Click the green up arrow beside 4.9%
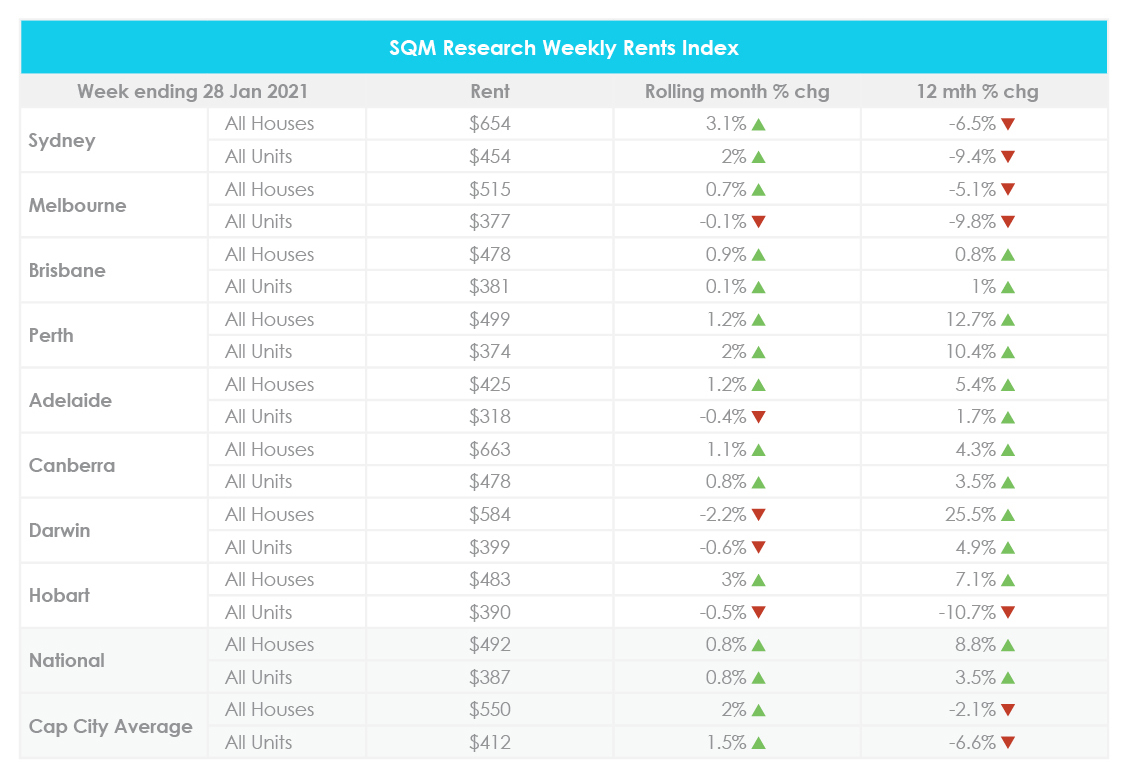Screen dimensions: 1128x780 pos(1008,548)
